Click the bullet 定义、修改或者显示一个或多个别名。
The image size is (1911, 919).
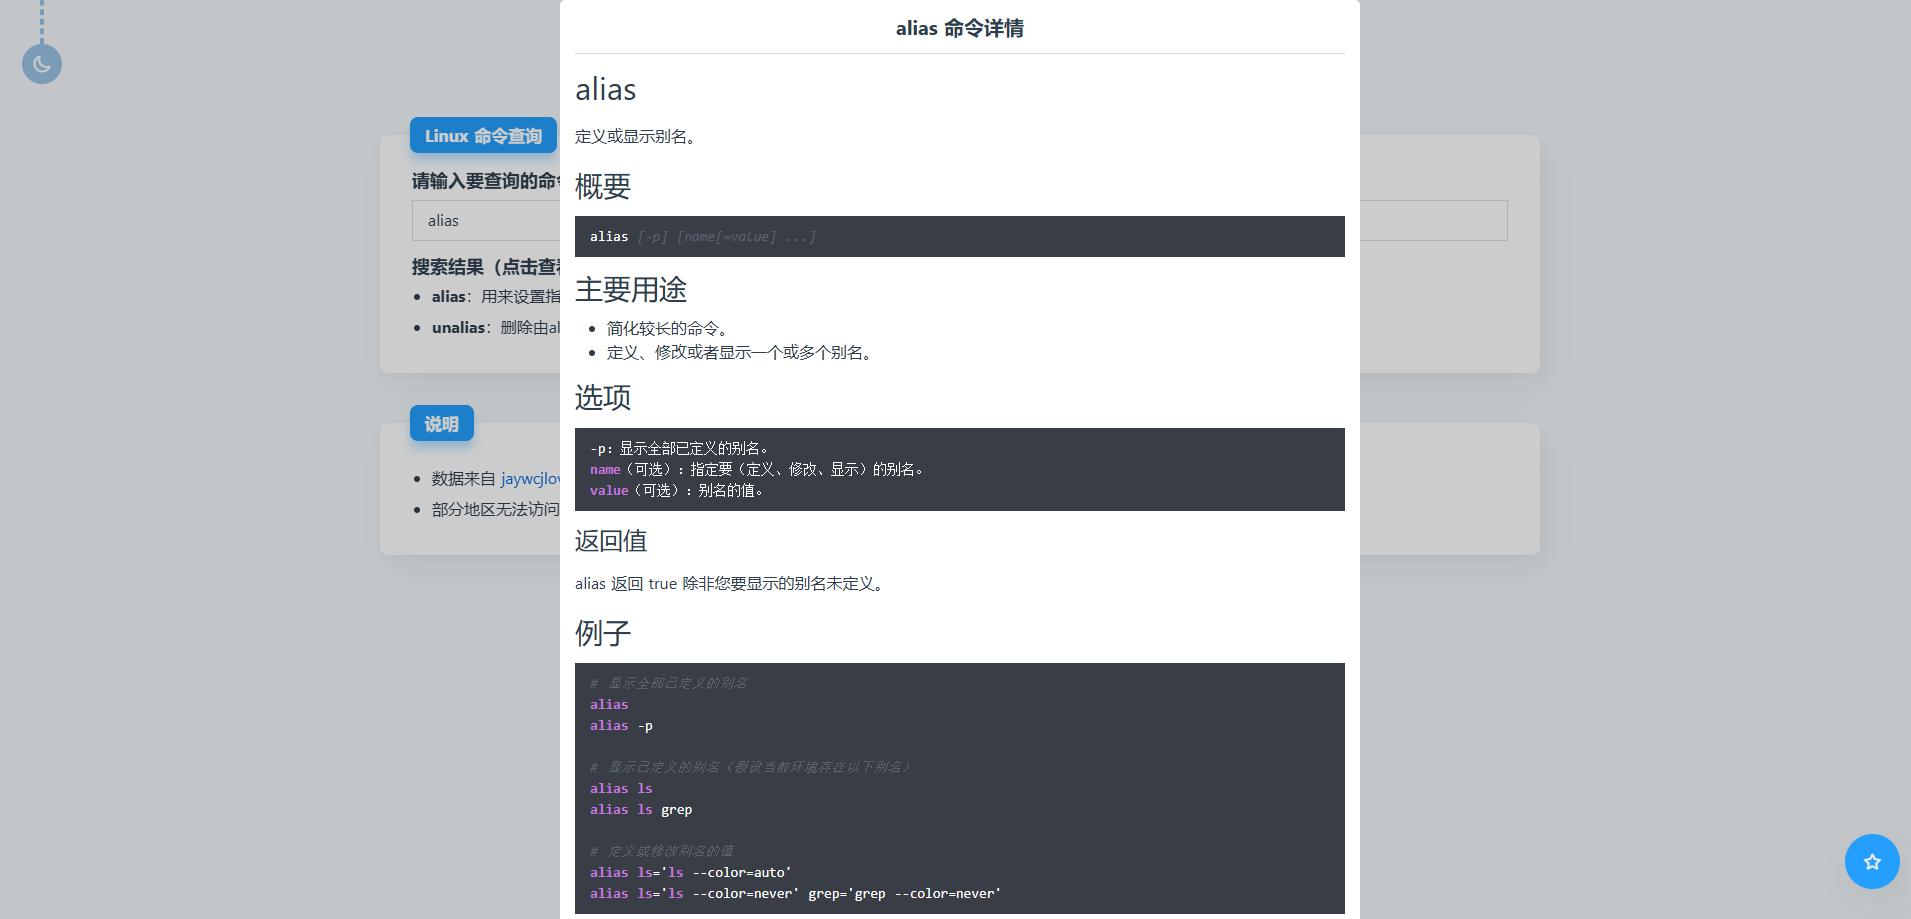click(742, 352)
